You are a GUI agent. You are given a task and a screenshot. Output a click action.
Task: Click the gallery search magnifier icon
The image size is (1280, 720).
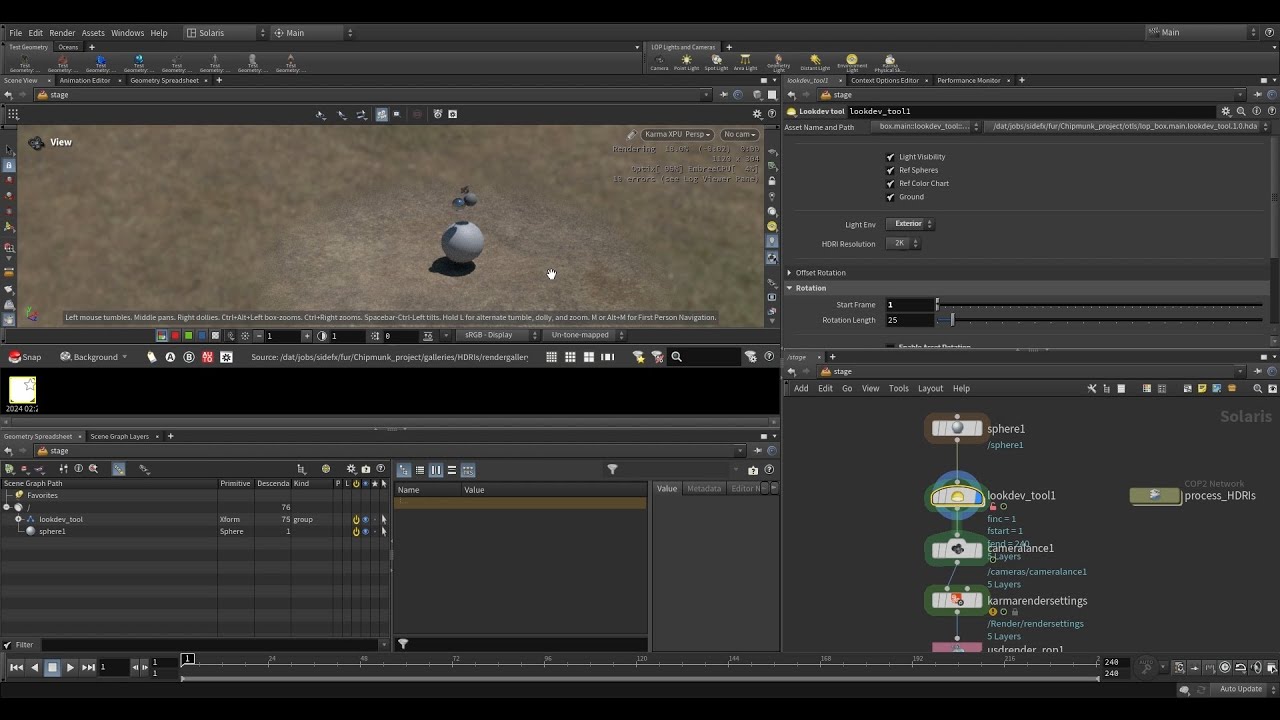coord(676,357)
